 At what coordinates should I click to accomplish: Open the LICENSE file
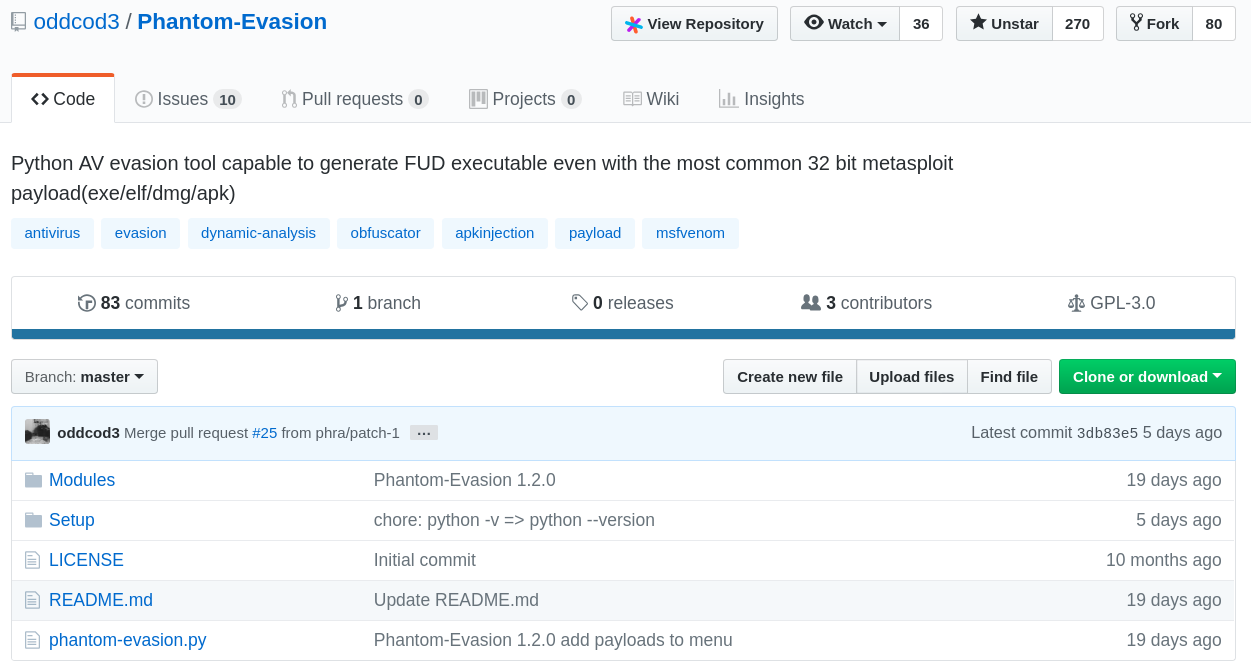(x=86, y=560)
